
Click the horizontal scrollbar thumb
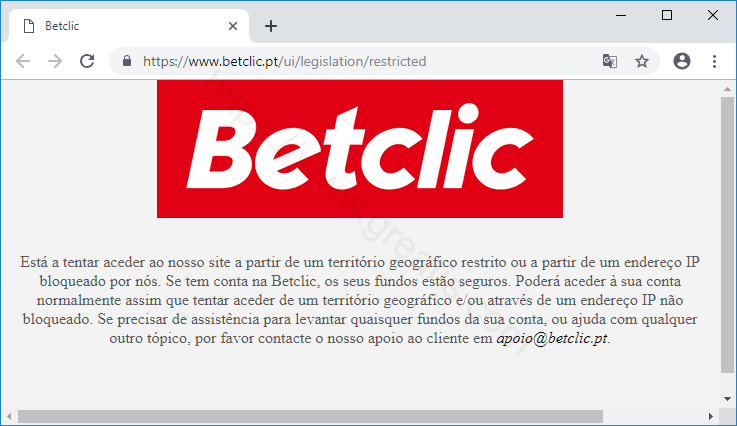[x=310, y=417]
